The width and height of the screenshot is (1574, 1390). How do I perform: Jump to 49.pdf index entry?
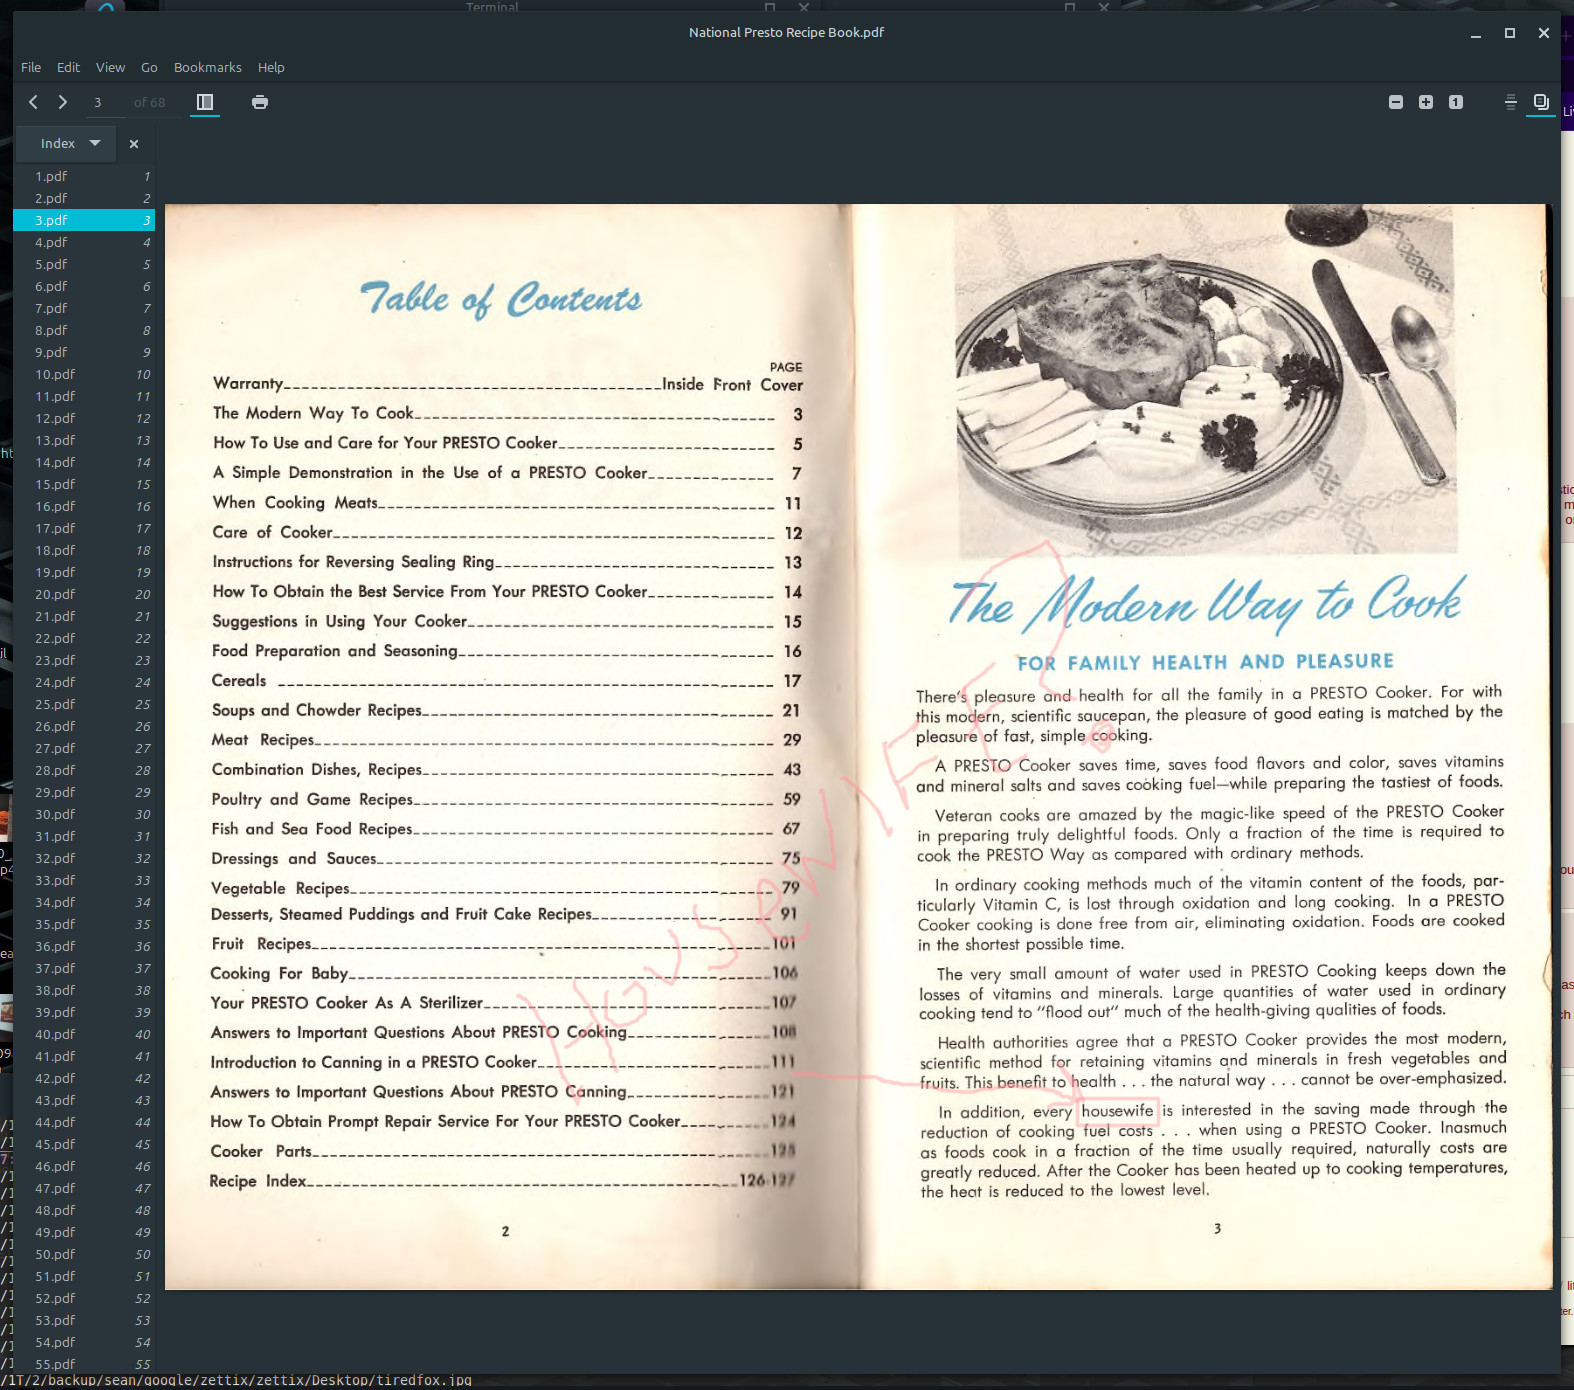coord(84,1233)
